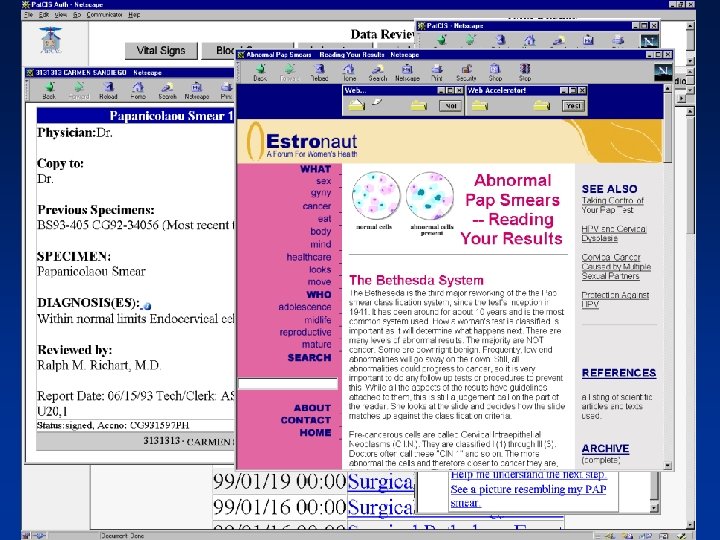Click Cervical Cancer Caused by Multiple Sexual Partners
720x540 pixels.
pyautogui.click(x=616, y=266)
